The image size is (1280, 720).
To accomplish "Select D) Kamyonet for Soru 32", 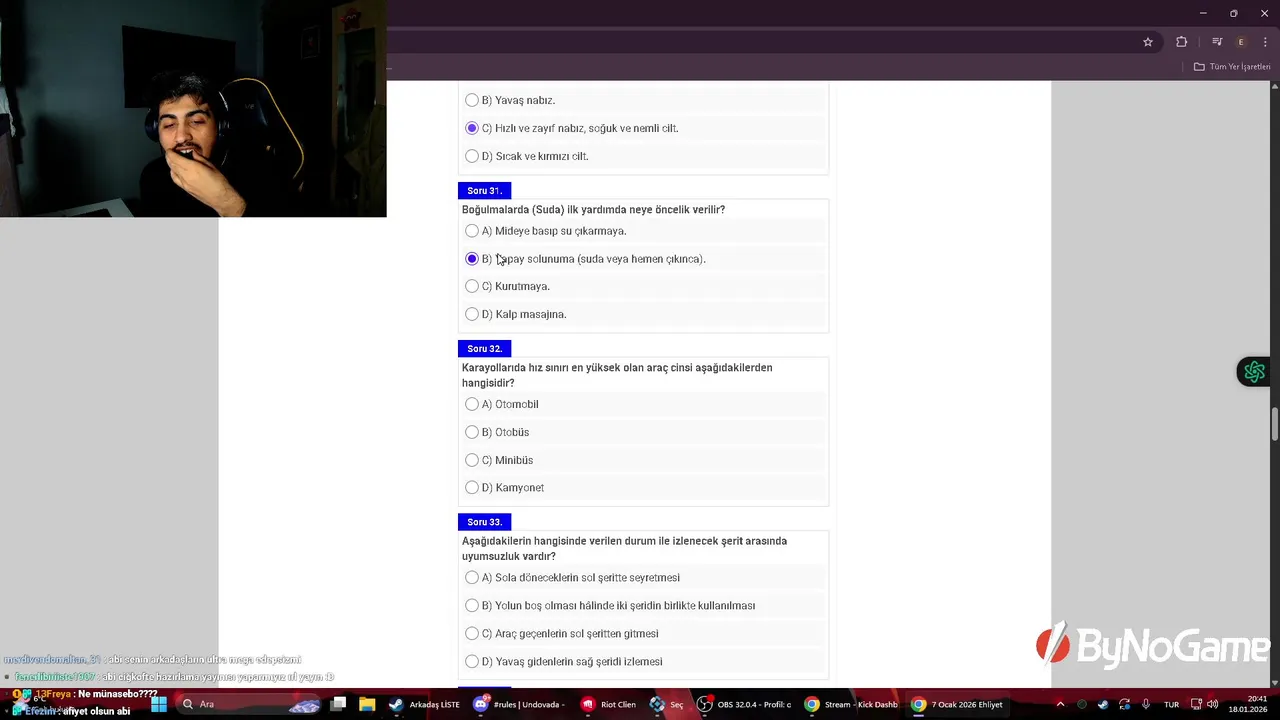I will [x=472, y=488].
